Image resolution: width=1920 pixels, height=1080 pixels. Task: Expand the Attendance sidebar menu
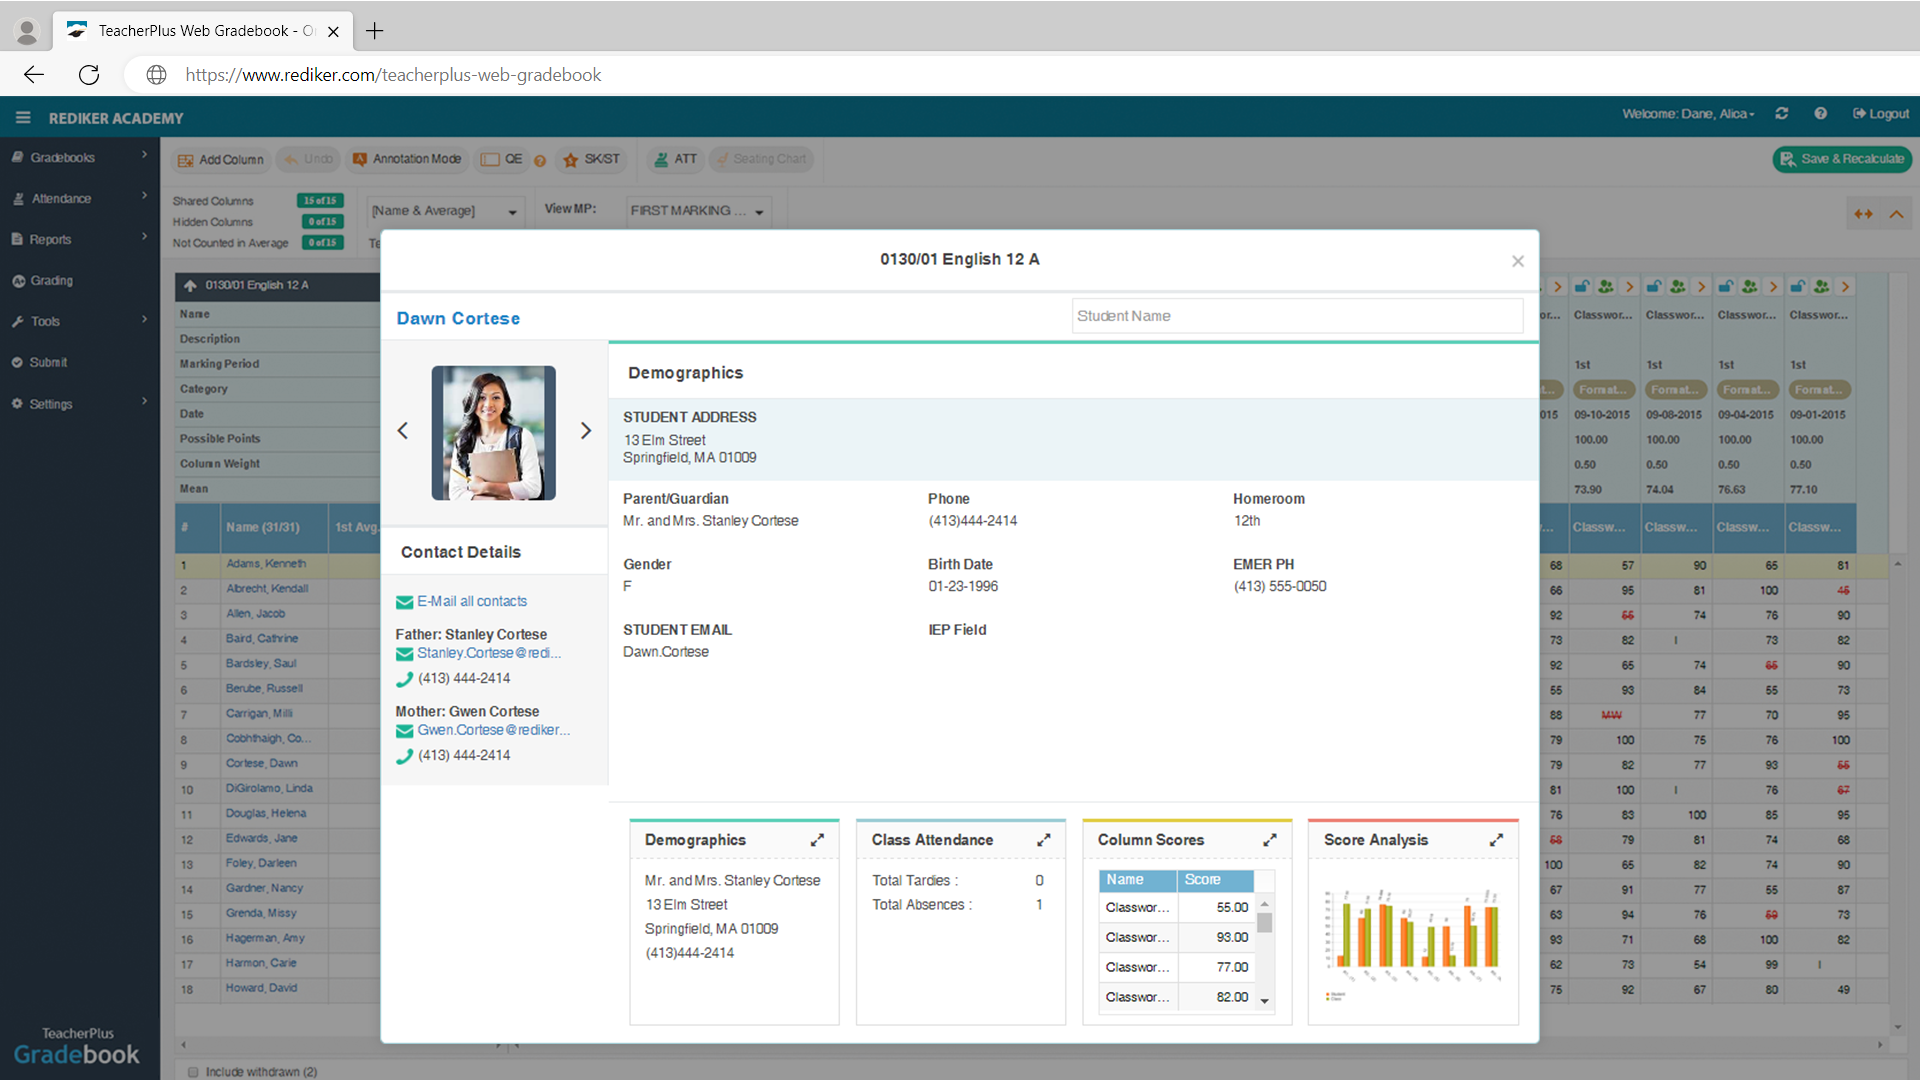(x=80, y=198)
